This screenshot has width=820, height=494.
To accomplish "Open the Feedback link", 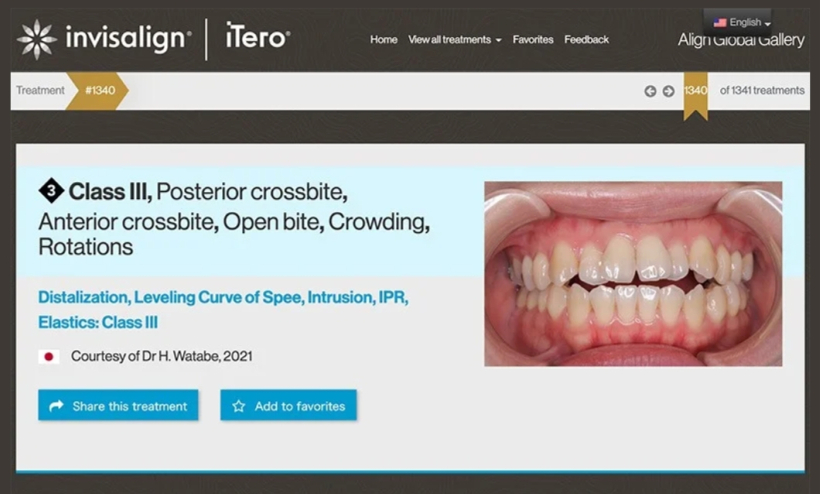I will (x=586, y=40).
